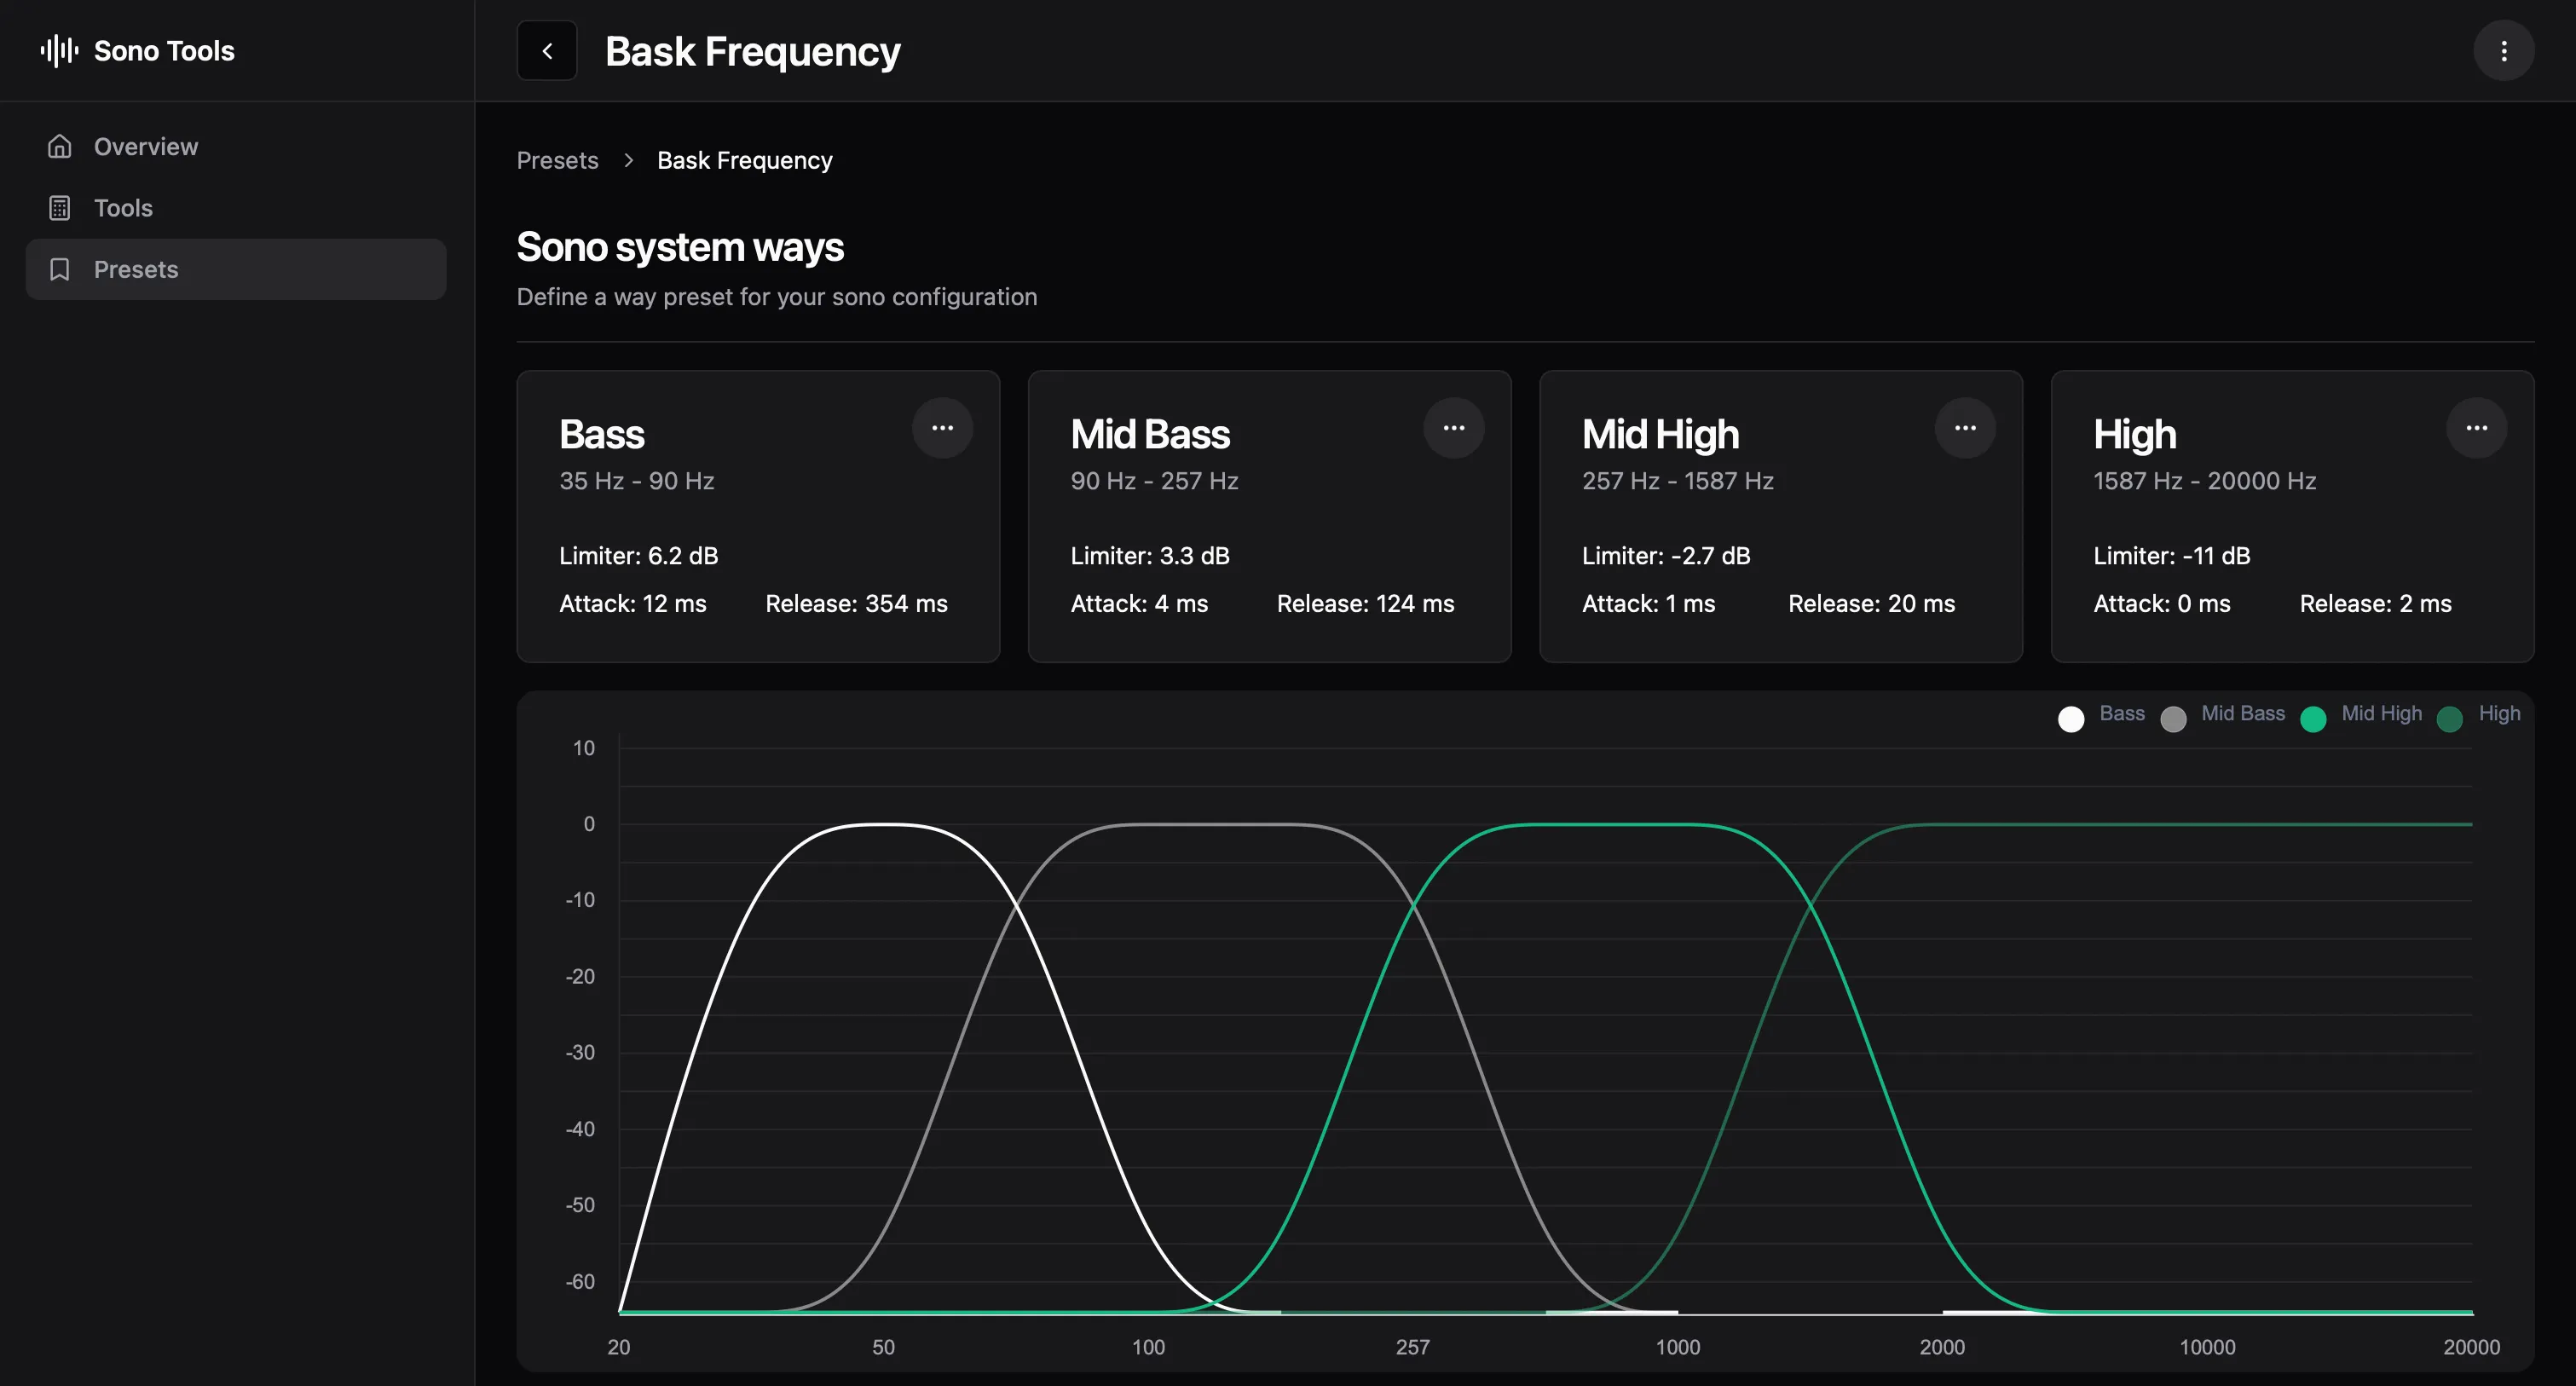Click 'Limiter: -11 dB' value
The width and height of the screenshot is (2576, 1386).
tap(2171, 556)
